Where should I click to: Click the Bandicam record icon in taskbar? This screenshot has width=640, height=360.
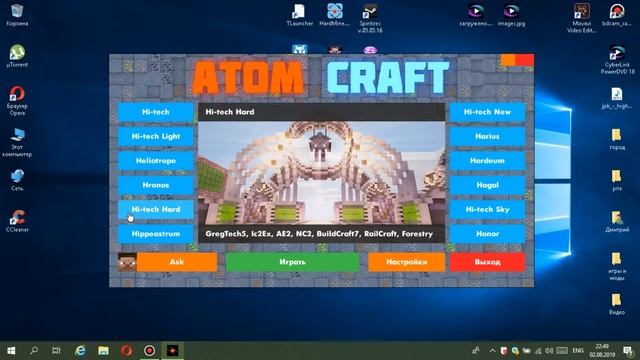149,350
